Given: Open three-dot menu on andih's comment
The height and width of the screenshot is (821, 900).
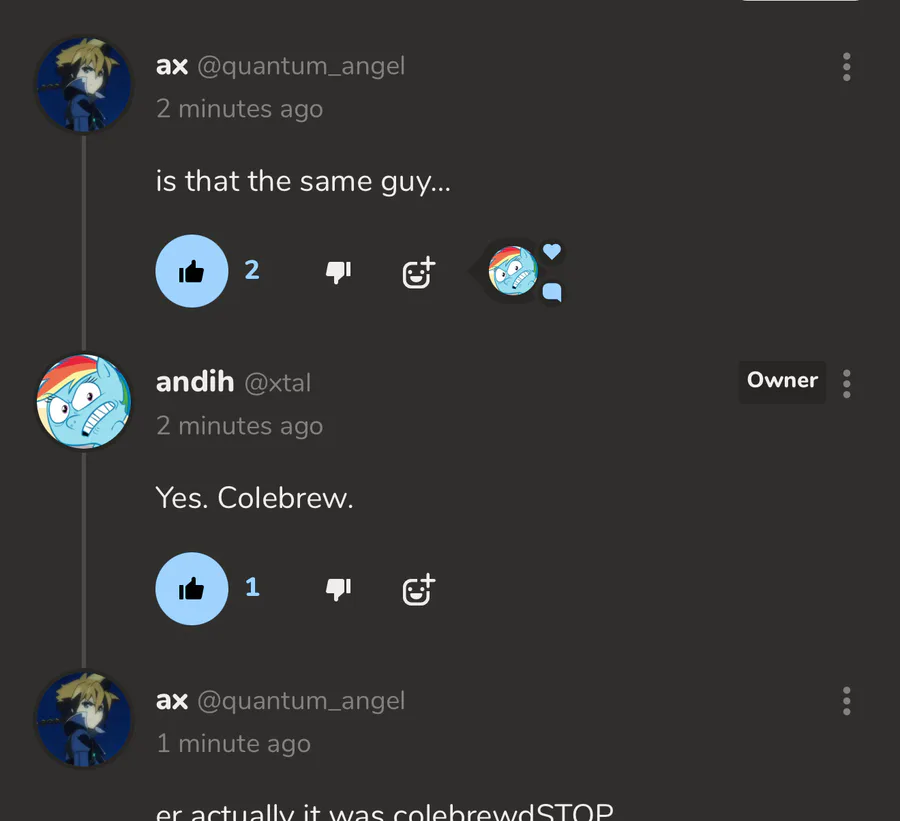Looking at the screenshot, I should (x=847, y=384).
